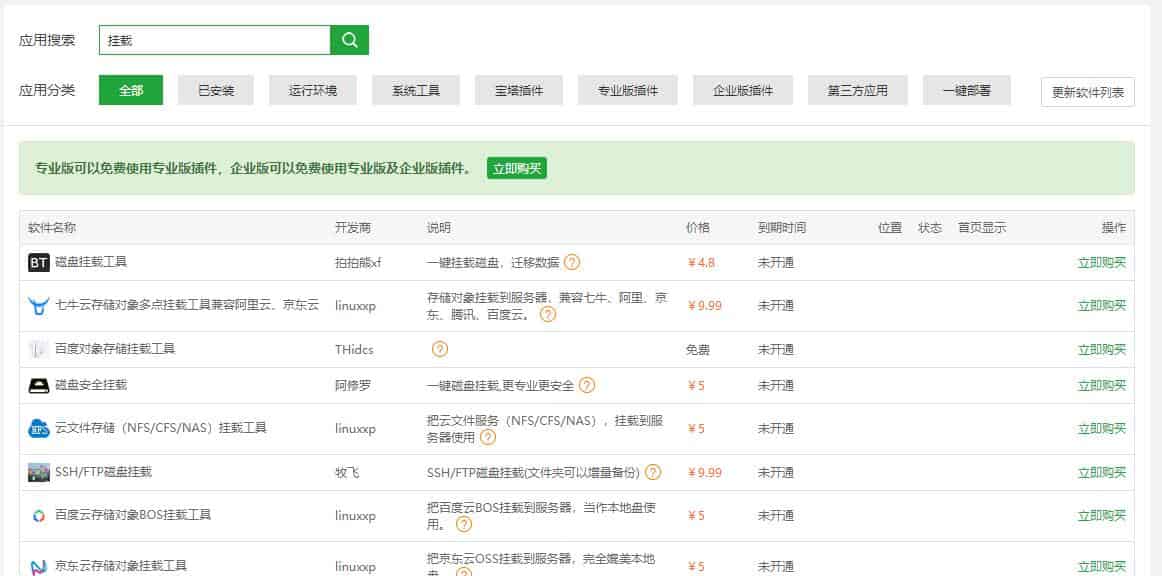Screen dimensions: 1162x576
Task: Click the 更新软件列表 button
Action: pos(1087,93)
